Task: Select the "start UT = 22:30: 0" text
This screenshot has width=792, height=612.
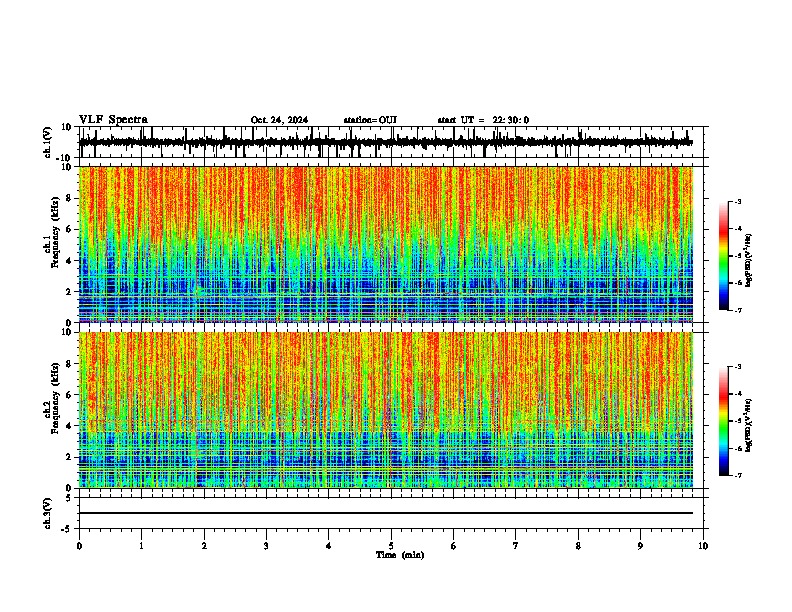Action: (483, 120)
